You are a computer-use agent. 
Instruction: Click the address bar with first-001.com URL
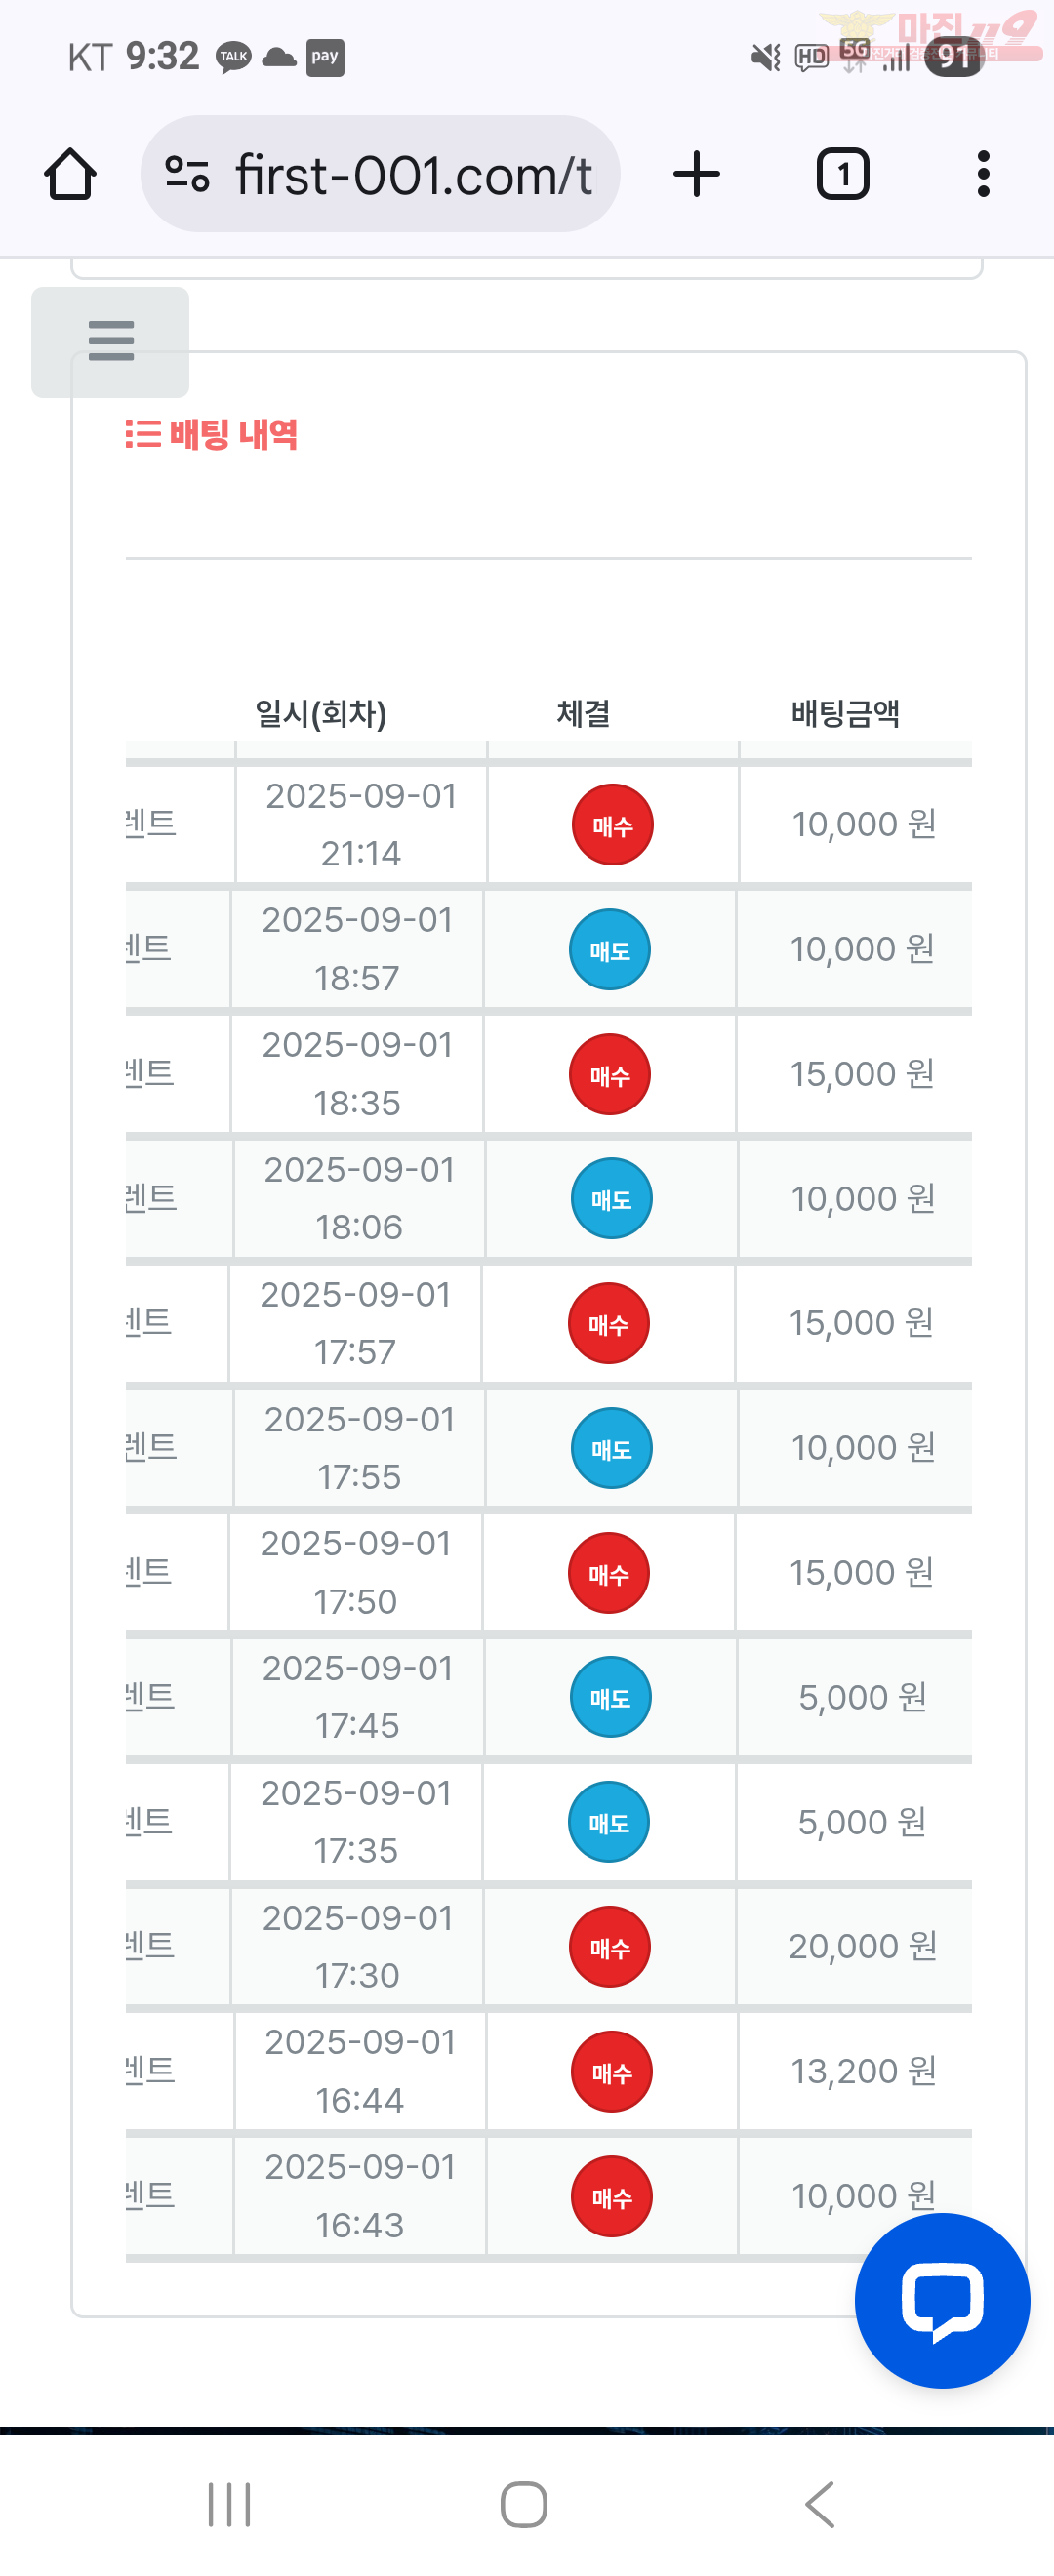coord(380,174)
